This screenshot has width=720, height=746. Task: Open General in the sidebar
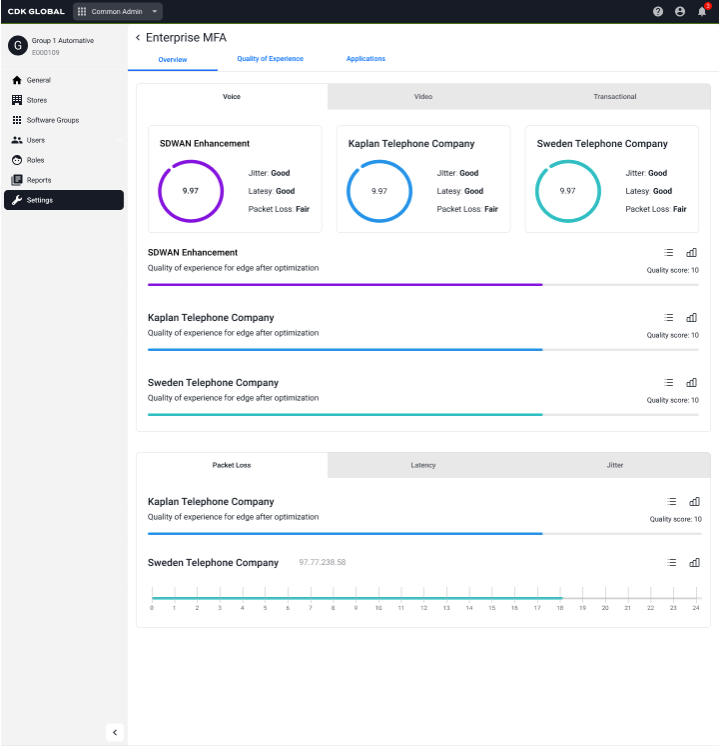point(64,80)
